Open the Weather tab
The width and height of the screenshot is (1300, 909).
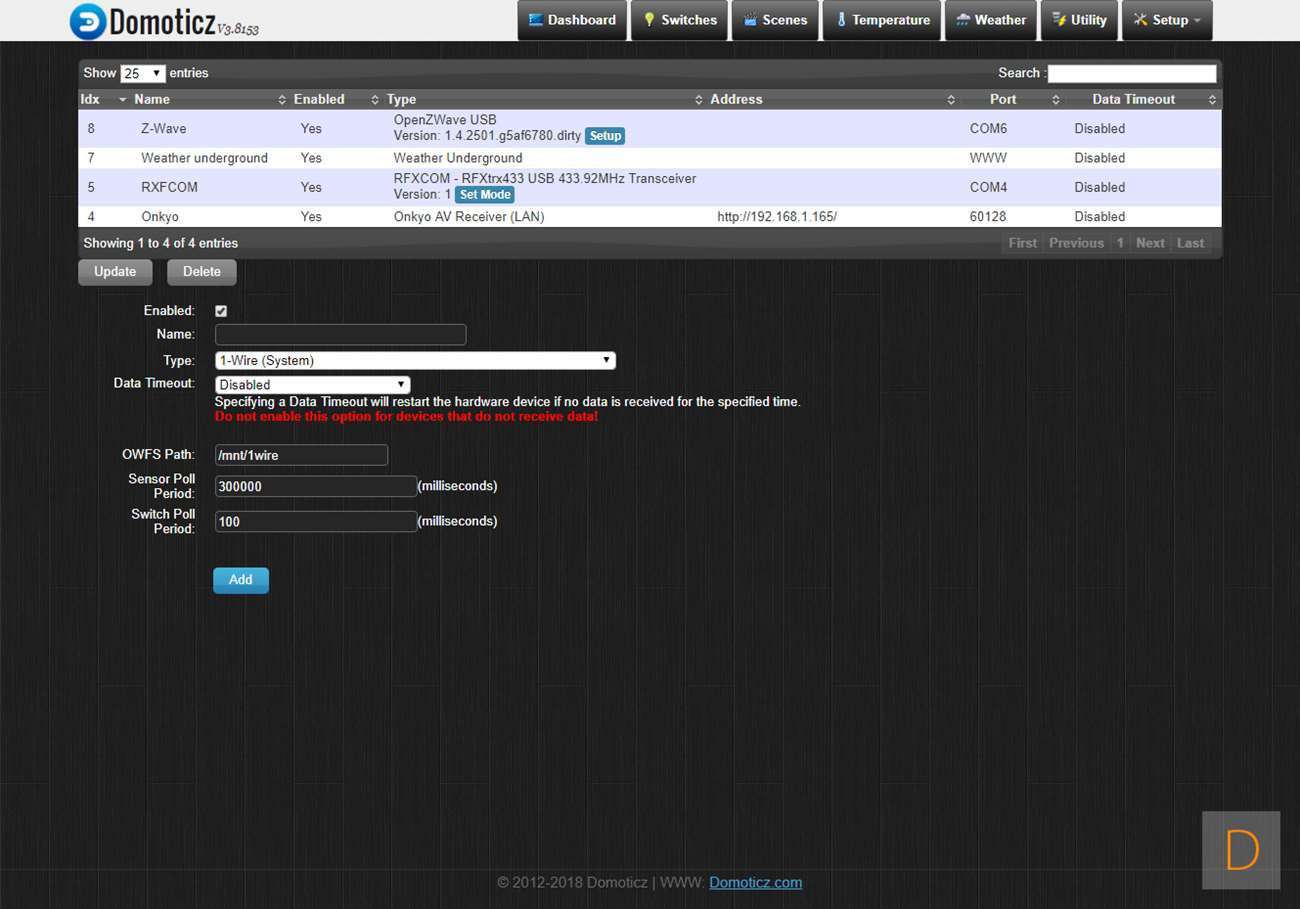pyautogui.click(x=991, y=20)
